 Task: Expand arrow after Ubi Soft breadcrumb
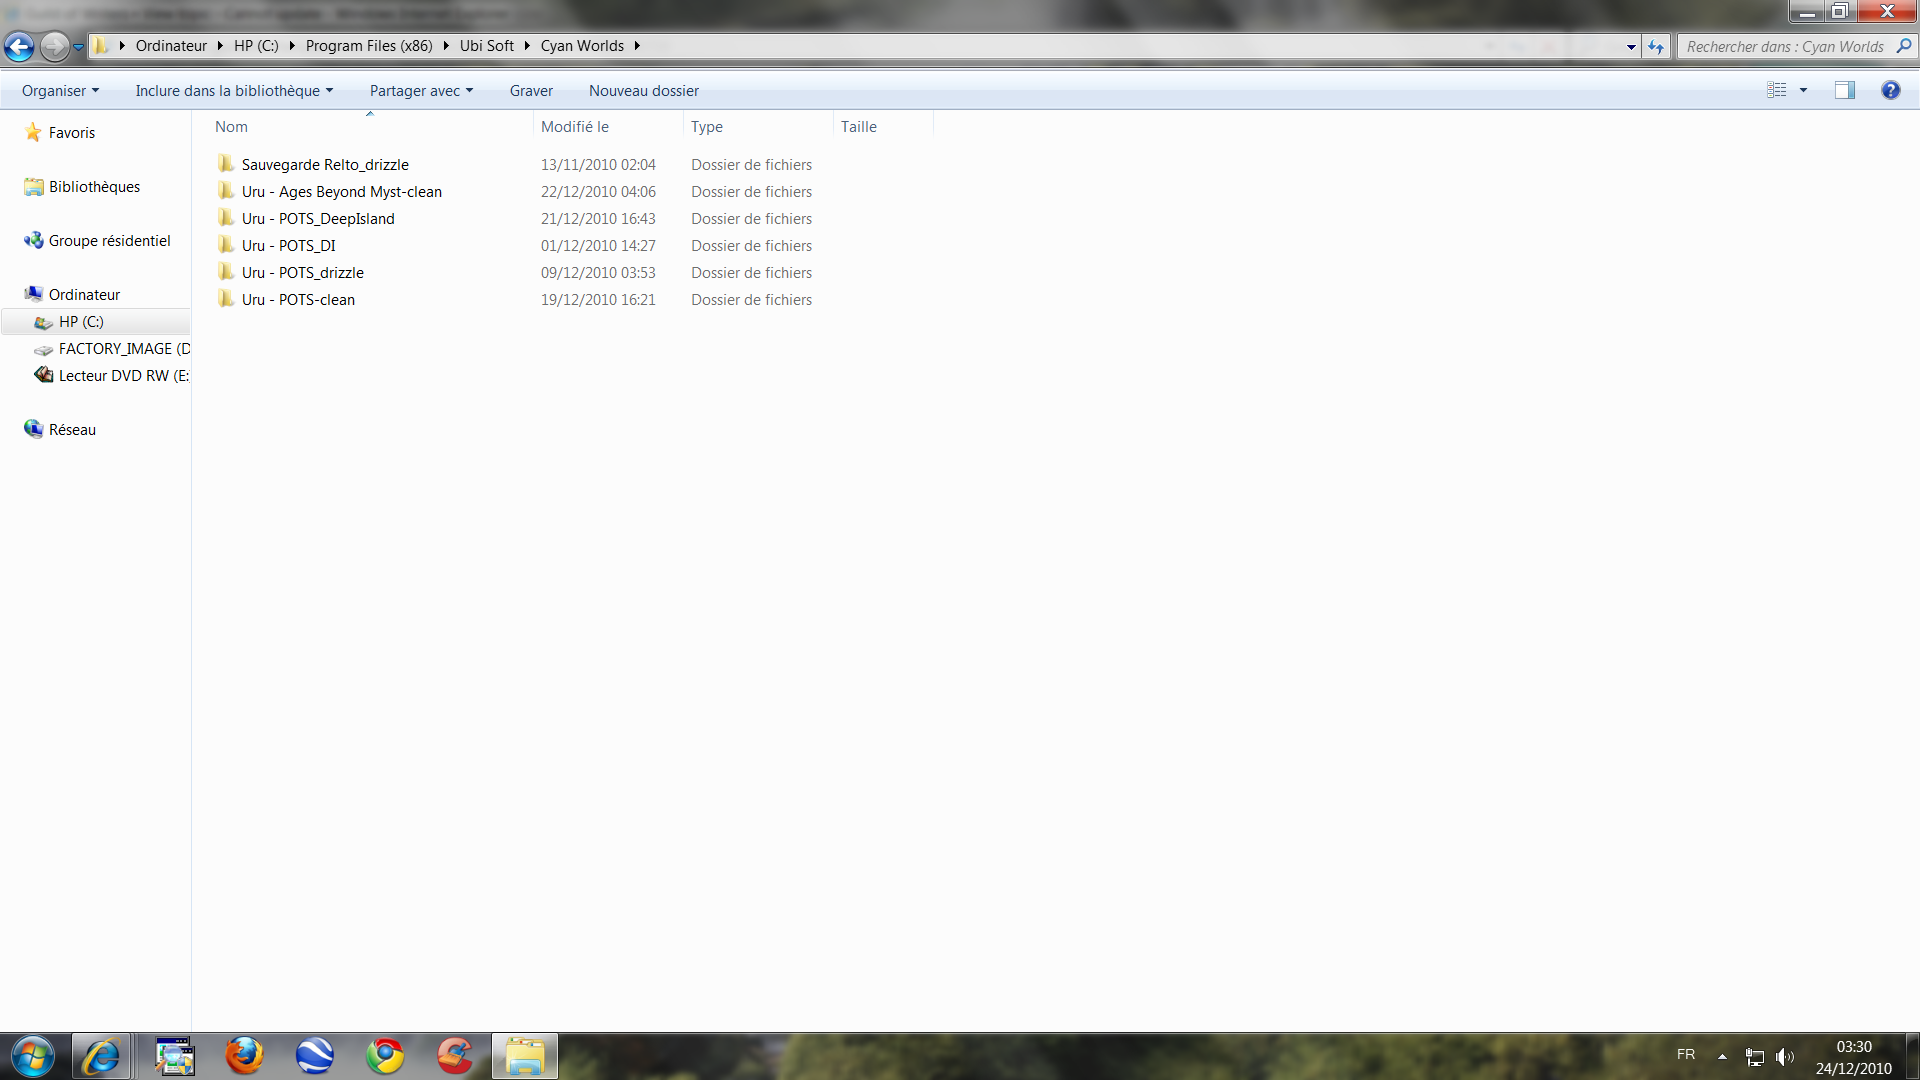[x=527, y=46]
